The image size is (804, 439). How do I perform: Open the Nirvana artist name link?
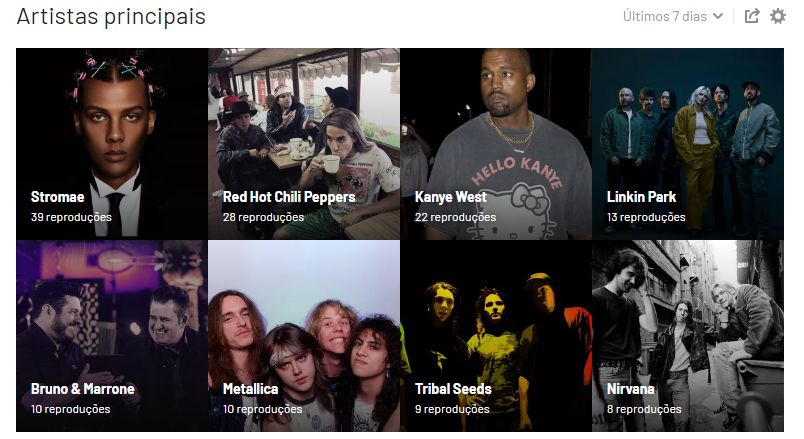pyautogui.click(x=631, y=389)
